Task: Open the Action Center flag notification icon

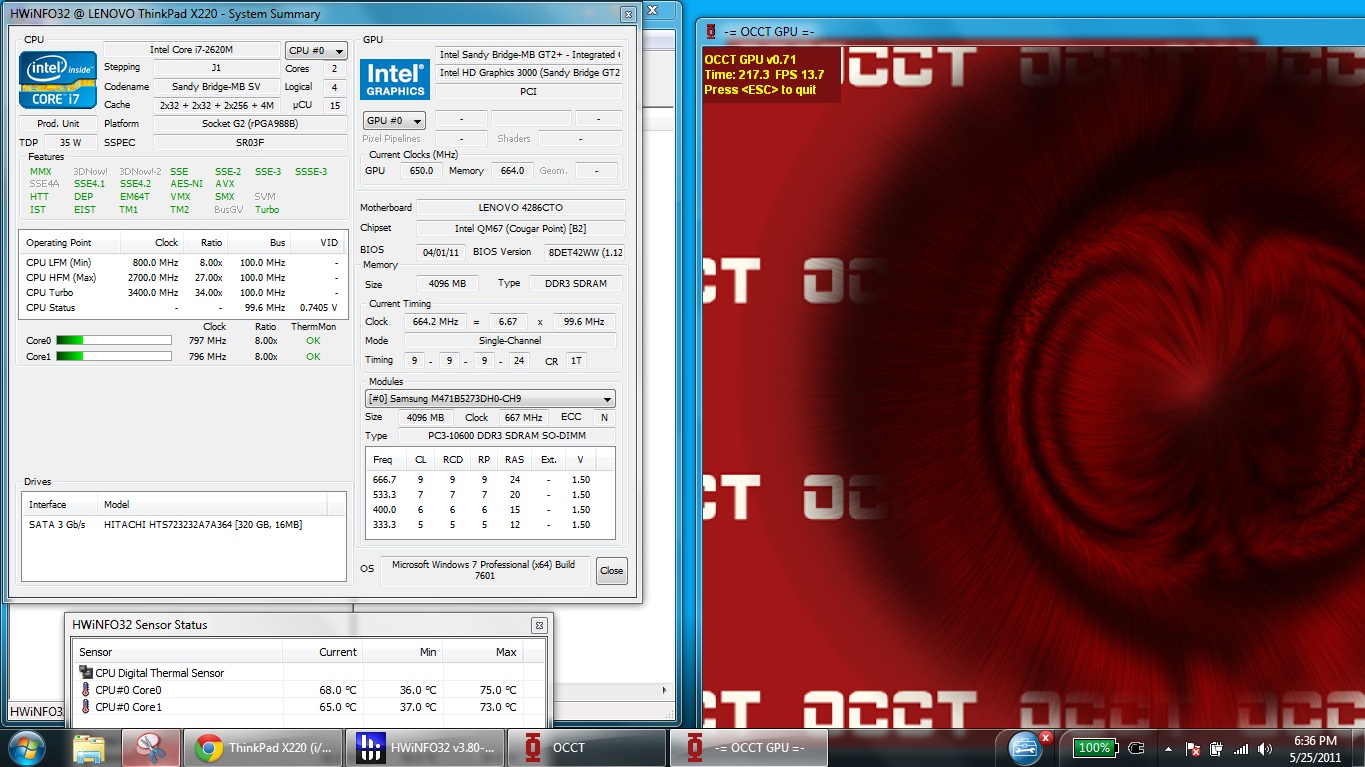Action: click(x=1192, y=748)
